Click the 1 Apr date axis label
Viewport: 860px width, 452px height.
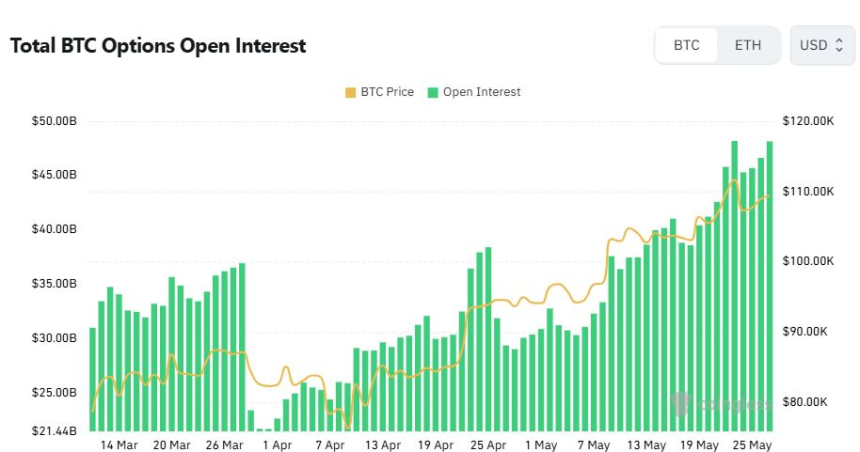pyautogui.click(x=277, y=445)
